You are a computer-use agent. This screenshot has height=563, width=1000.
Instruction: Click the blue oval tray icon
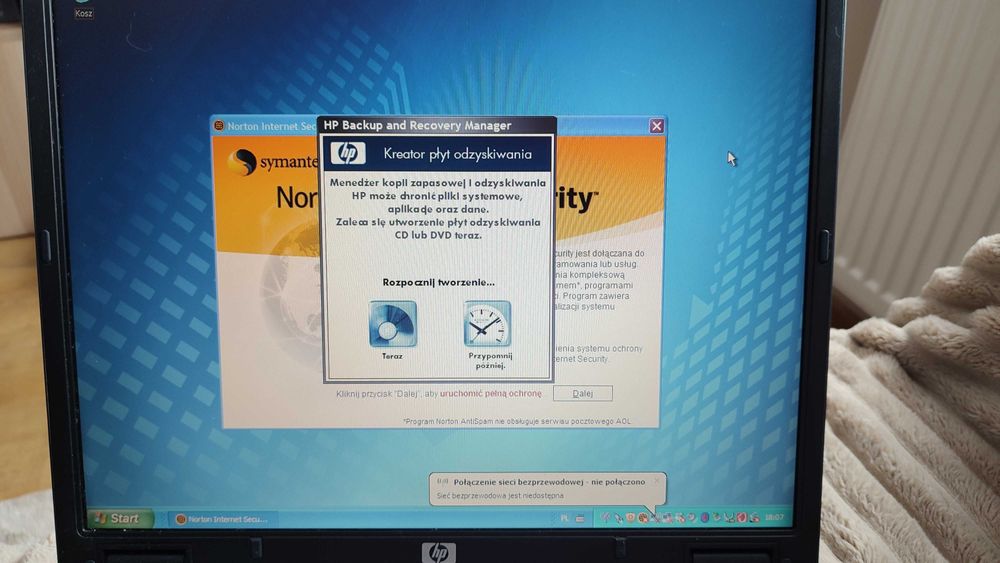[705, 518]
